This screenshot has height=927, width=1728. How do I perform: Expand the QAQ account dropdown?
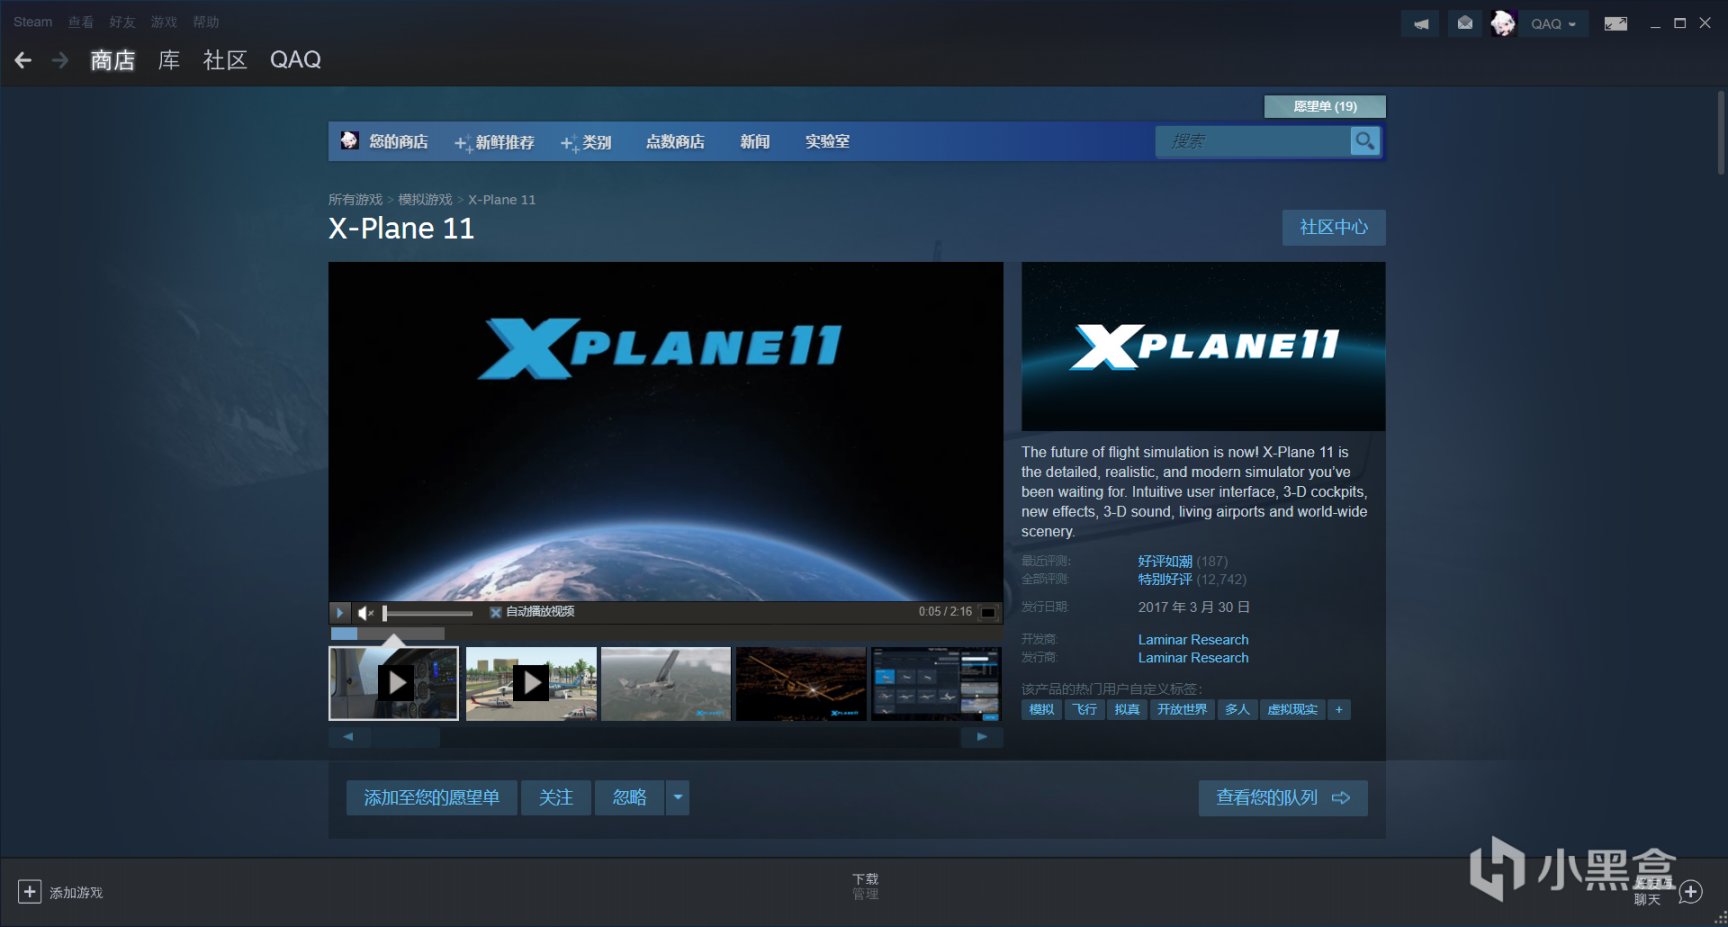pos(1553,23)
